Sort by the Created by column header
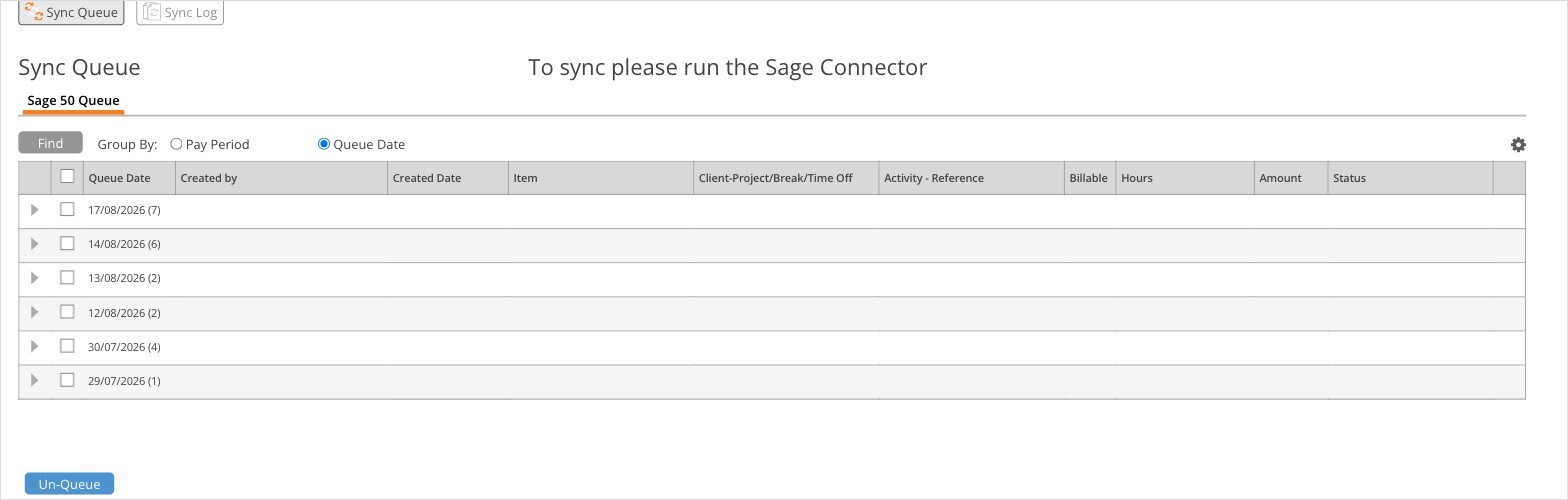Screen dimensions: 1568x500 coord(281,178)
